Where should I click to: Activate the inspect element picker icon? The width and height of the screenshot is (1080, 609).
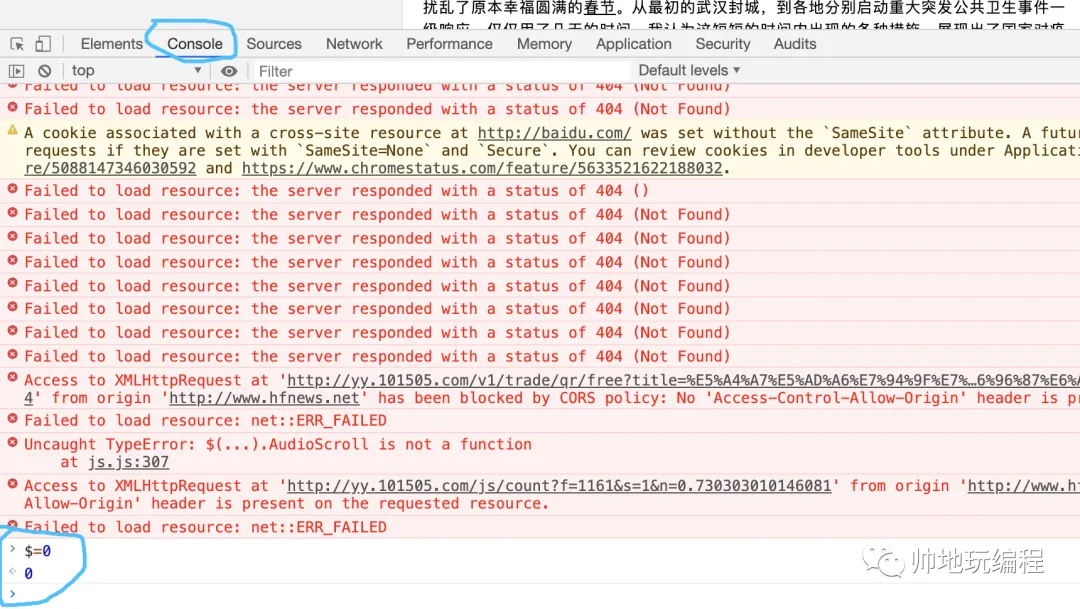click(17, 44)
